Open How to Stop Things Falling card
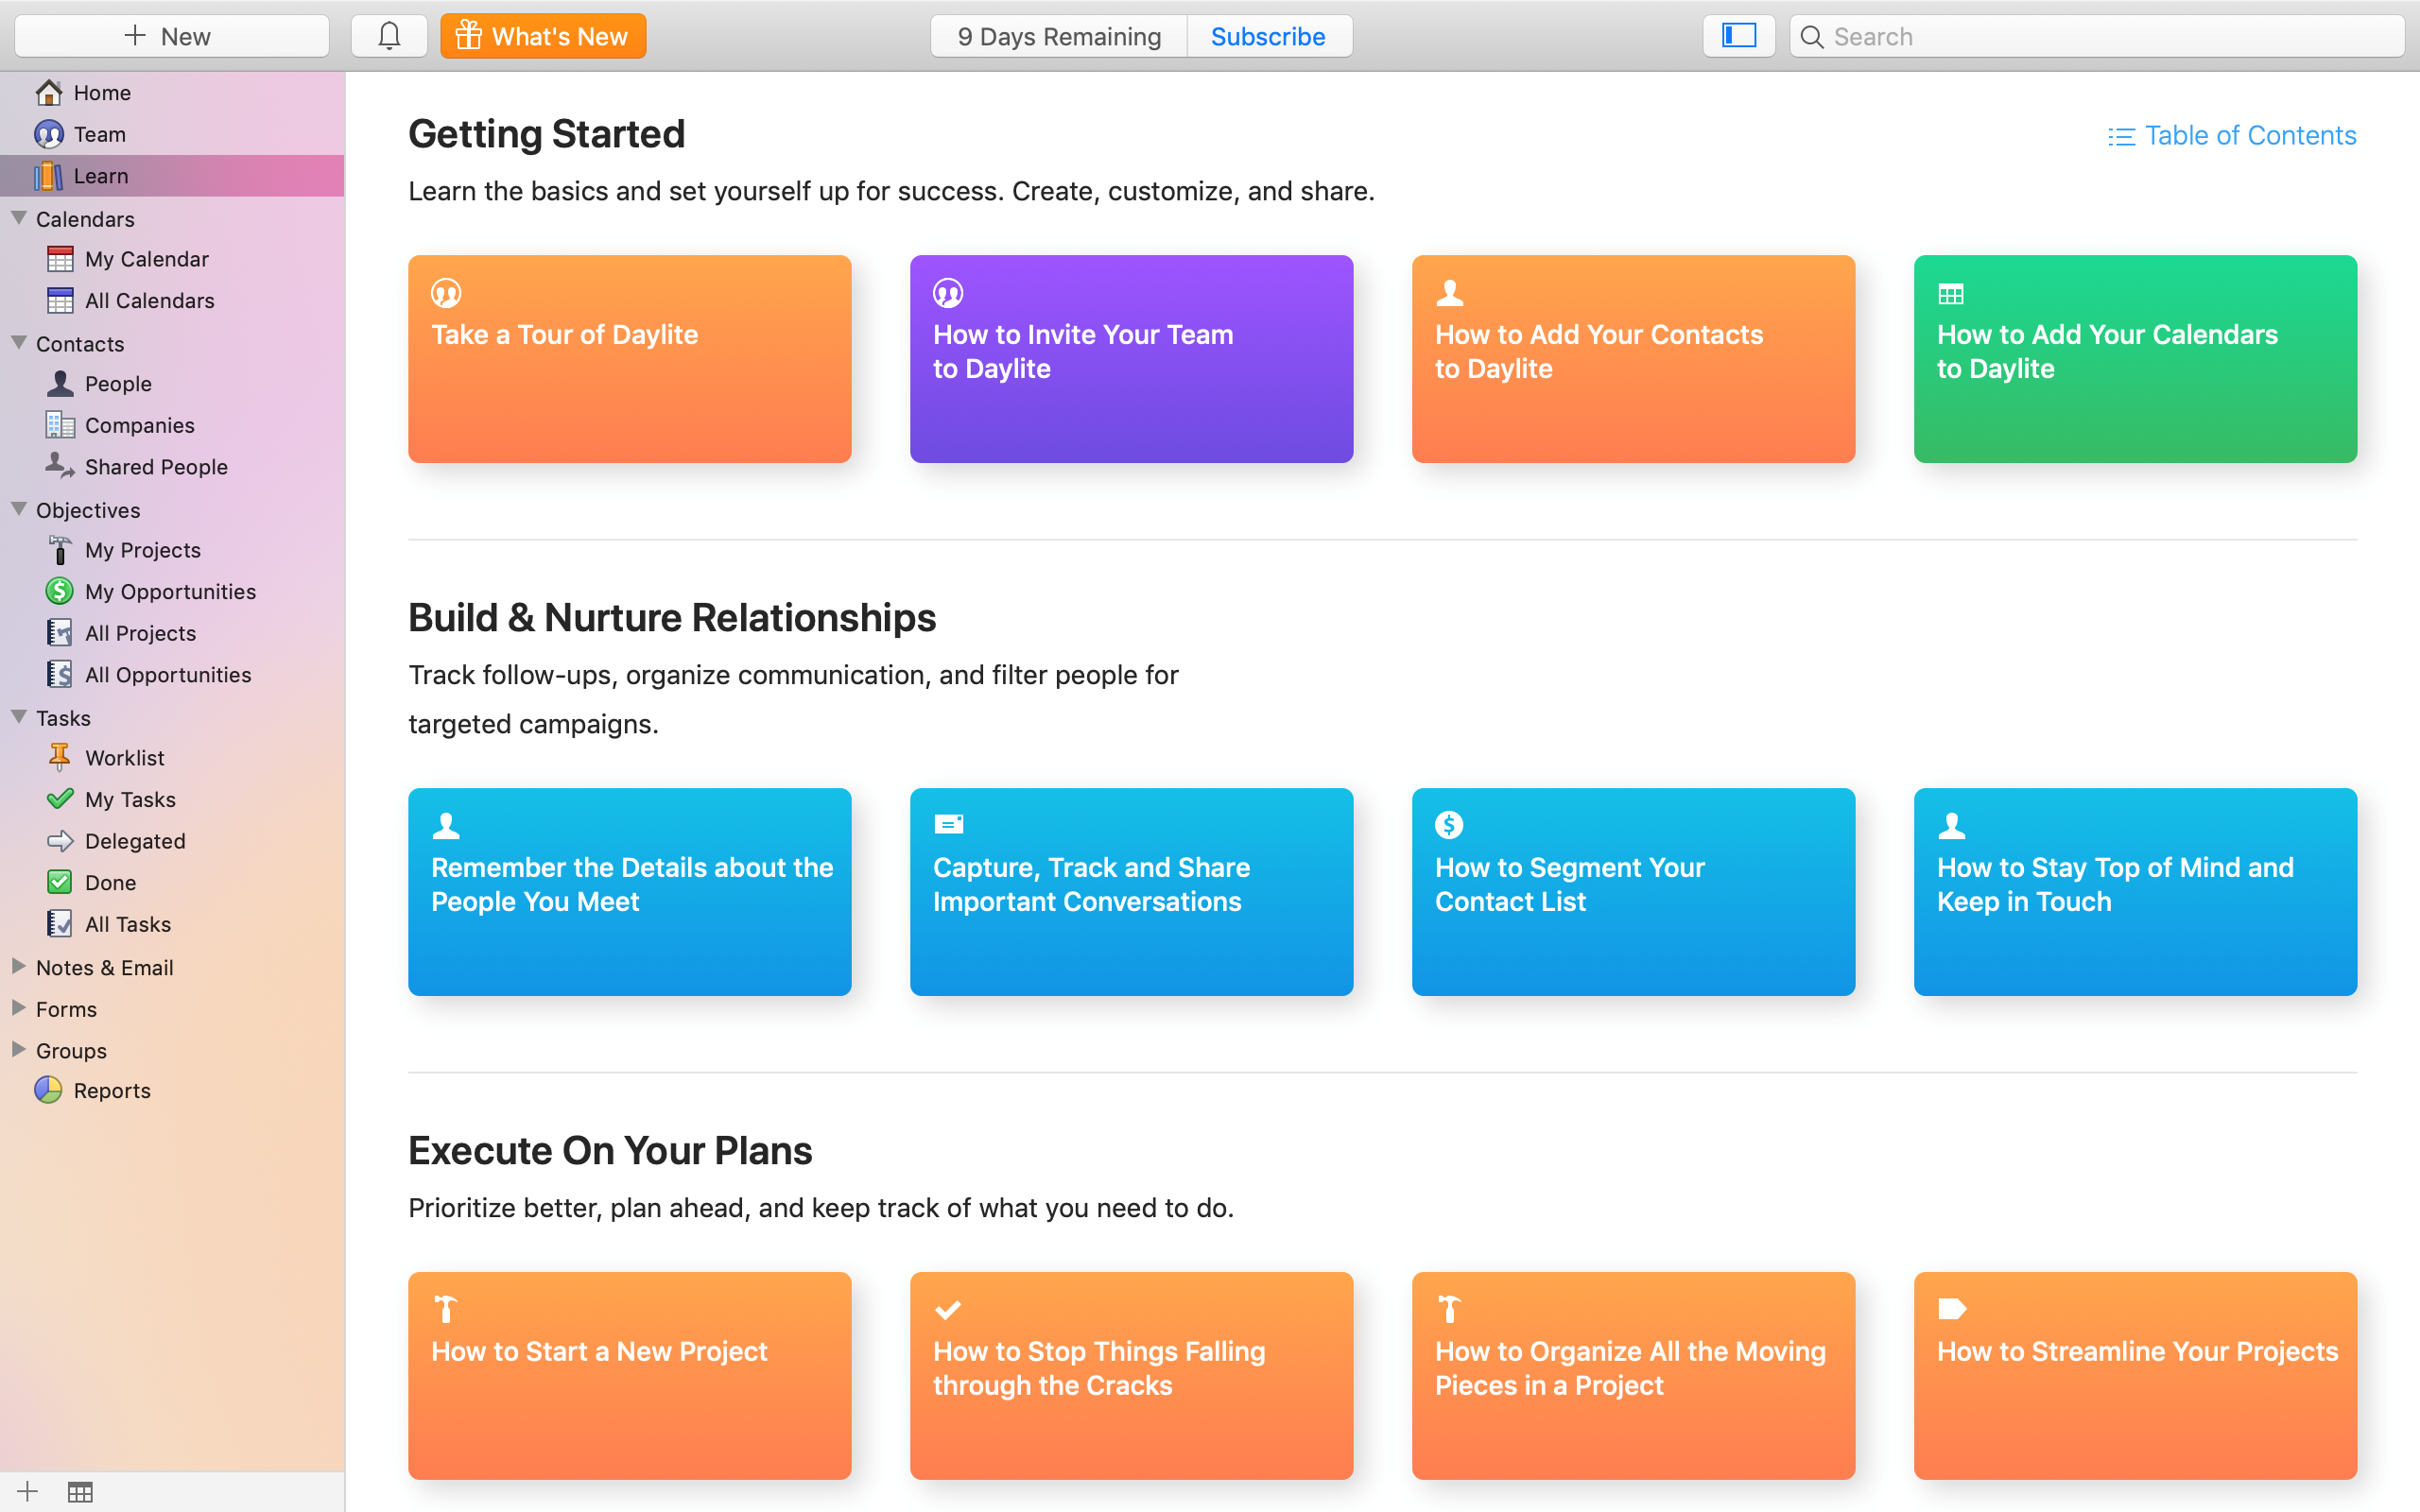 coord(1132,1376)
